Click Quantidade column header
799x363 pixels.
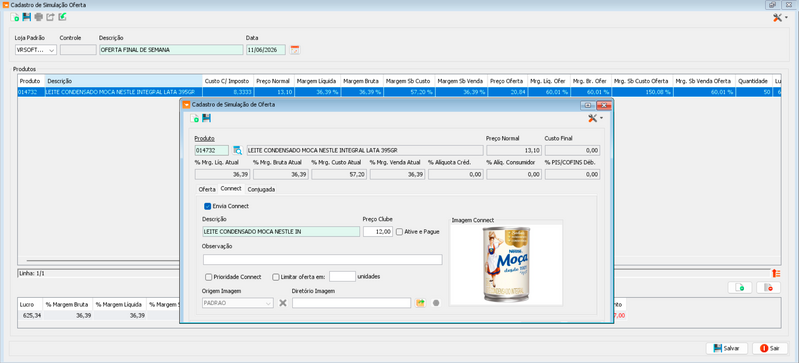click(x=755, y=81)
